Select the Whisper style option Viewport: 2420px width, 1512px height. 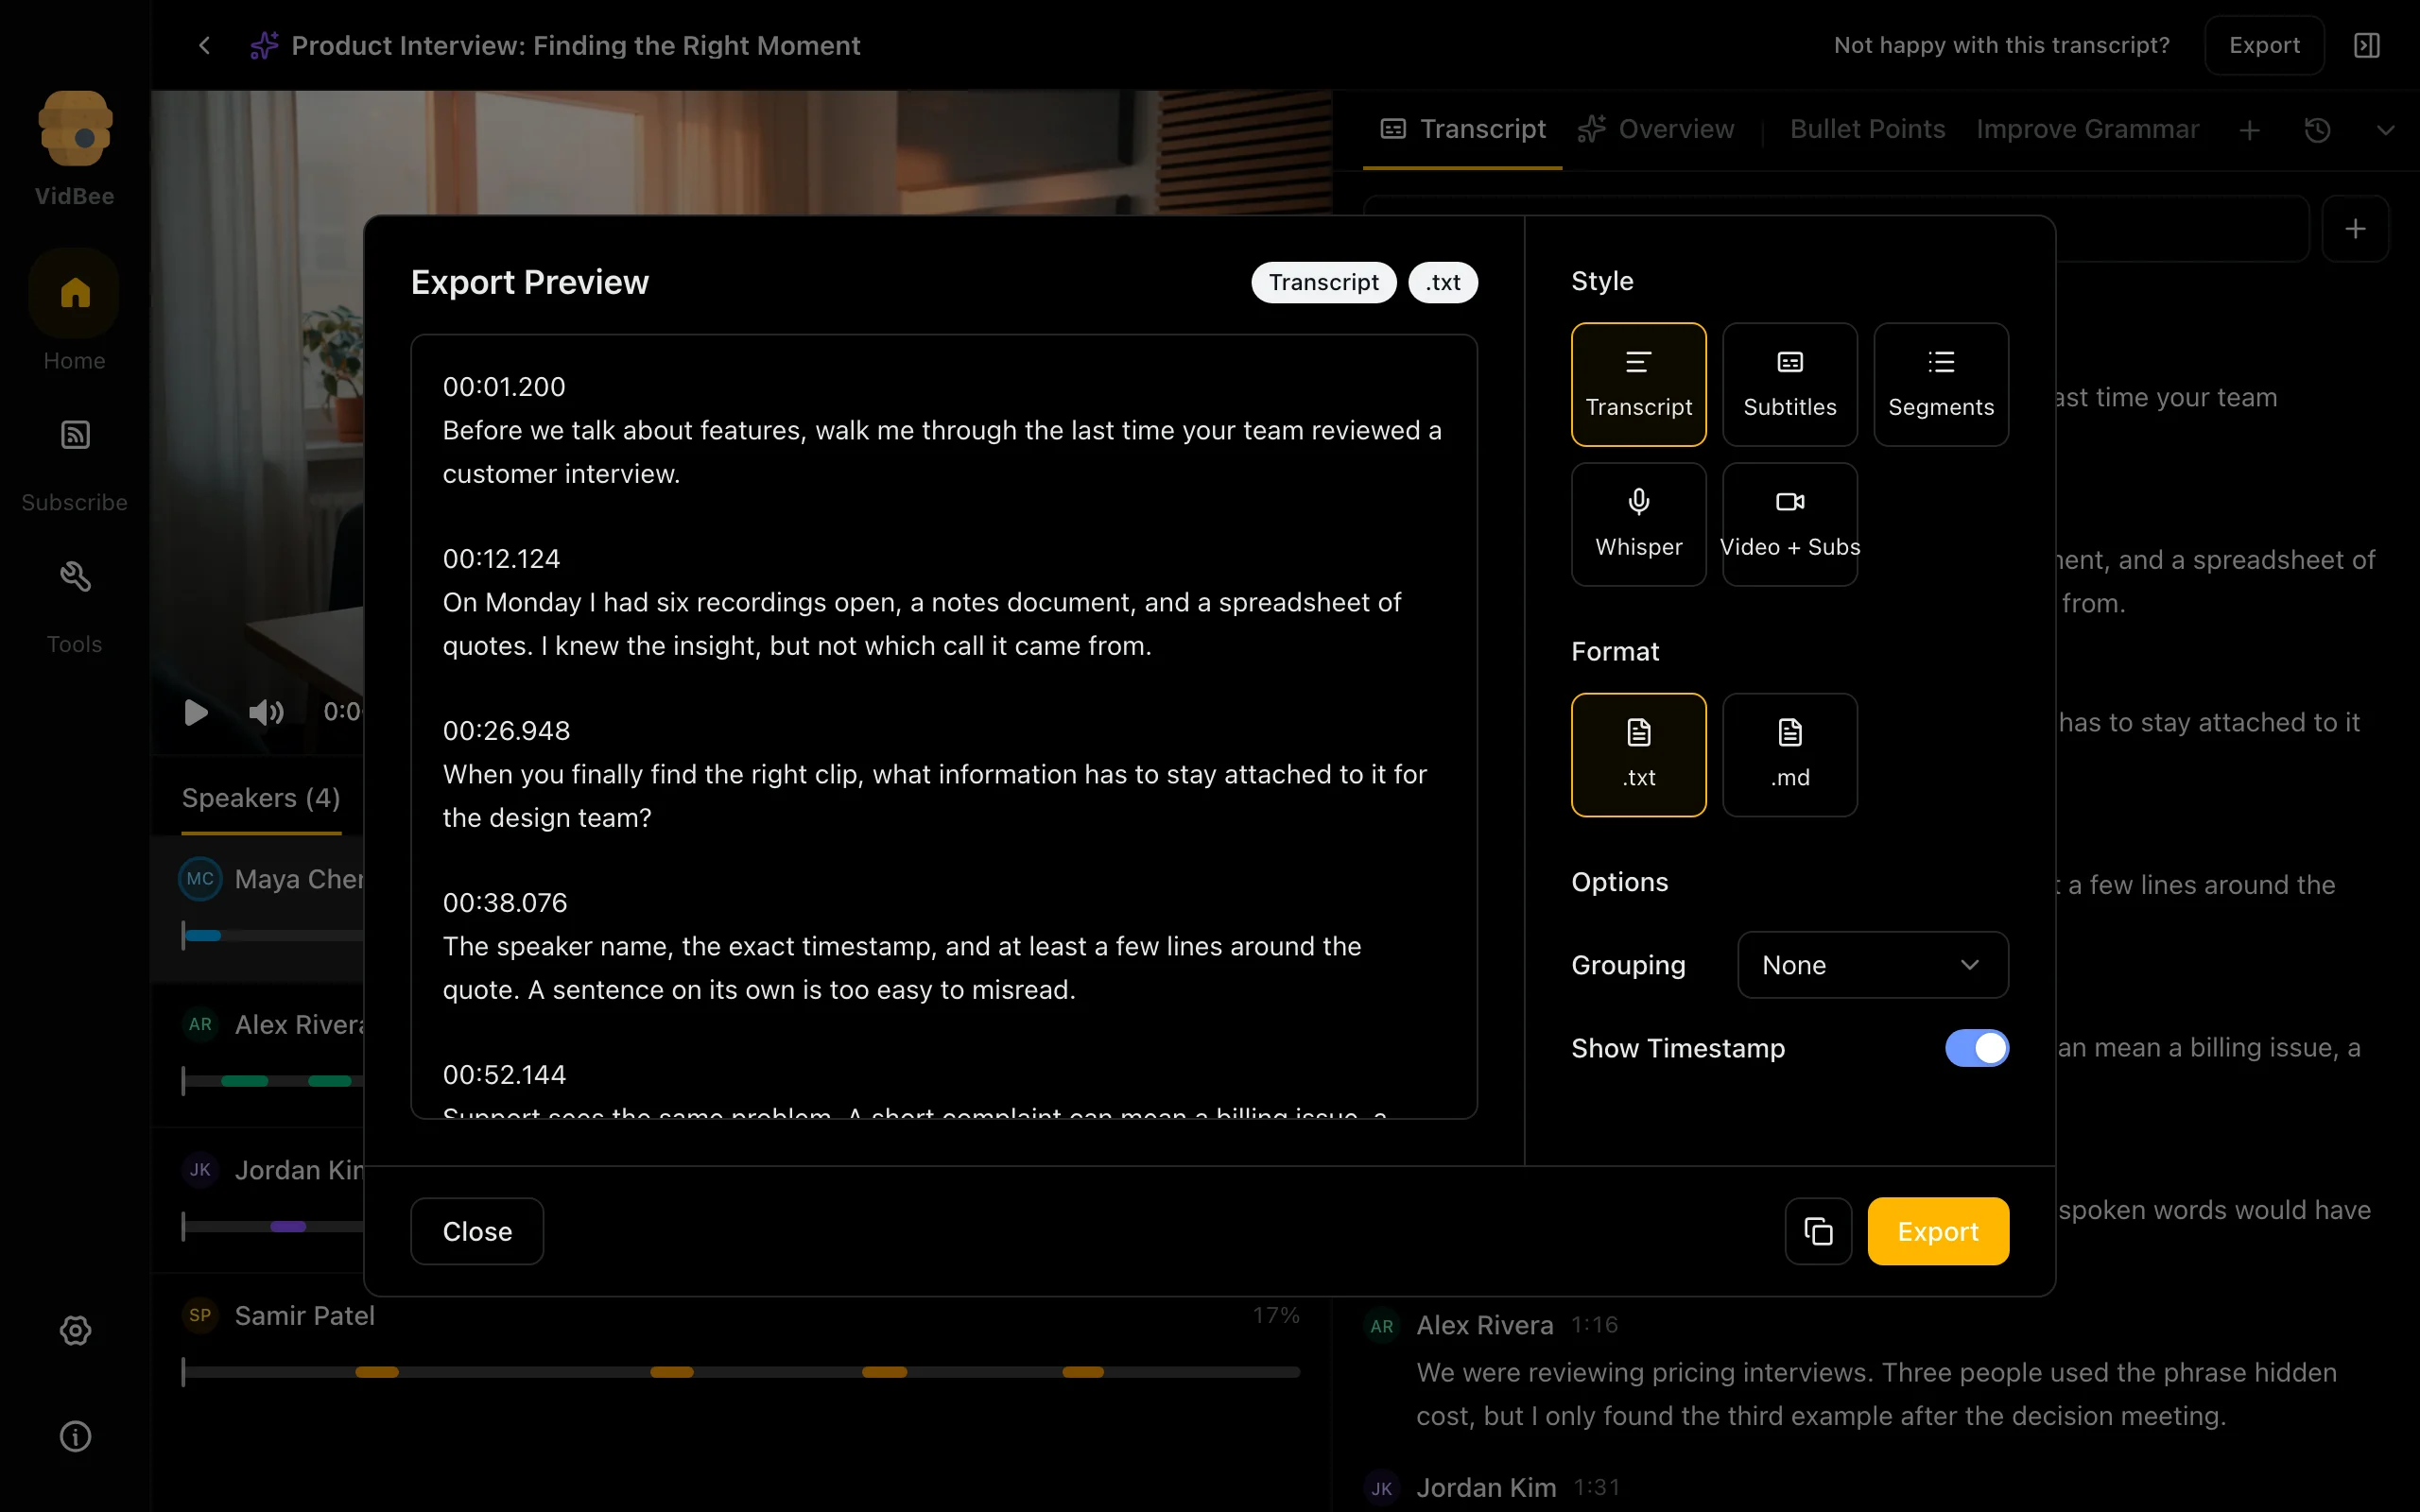pos(1638,524)
